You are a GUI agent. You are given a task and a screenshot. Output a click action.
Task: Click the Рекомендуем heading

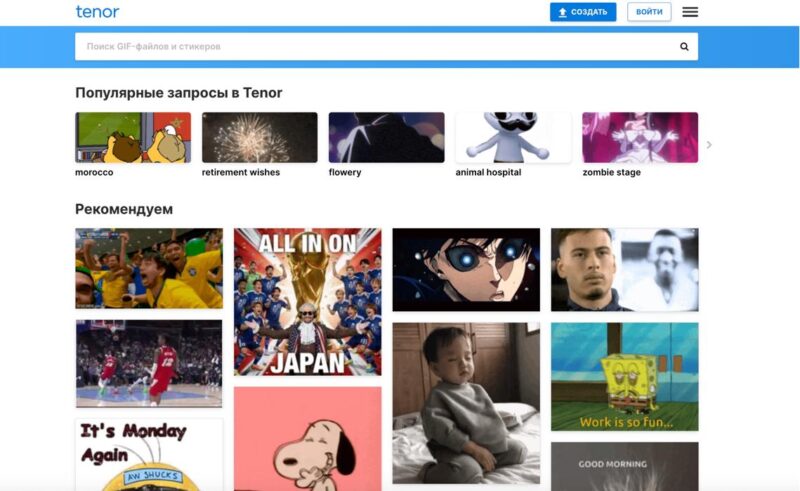pos(124,209)
